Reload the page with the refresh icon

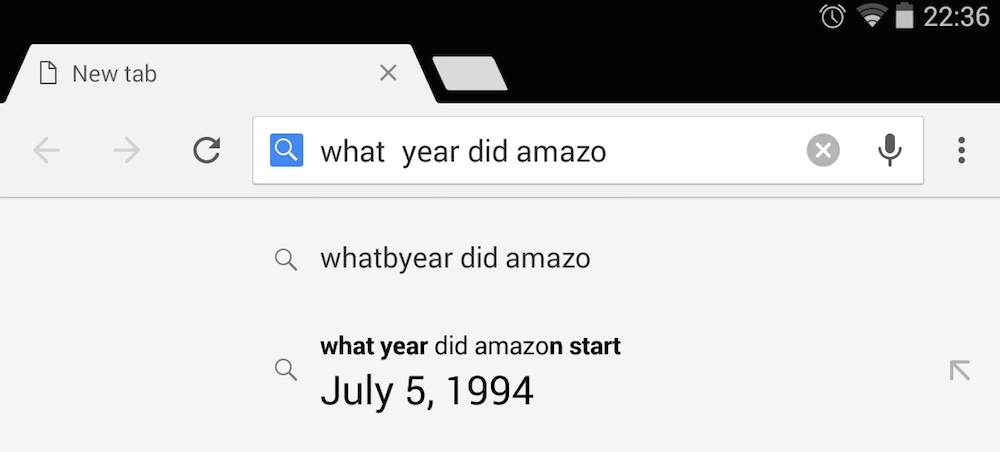pyautogui.click(x=206, y=151)
